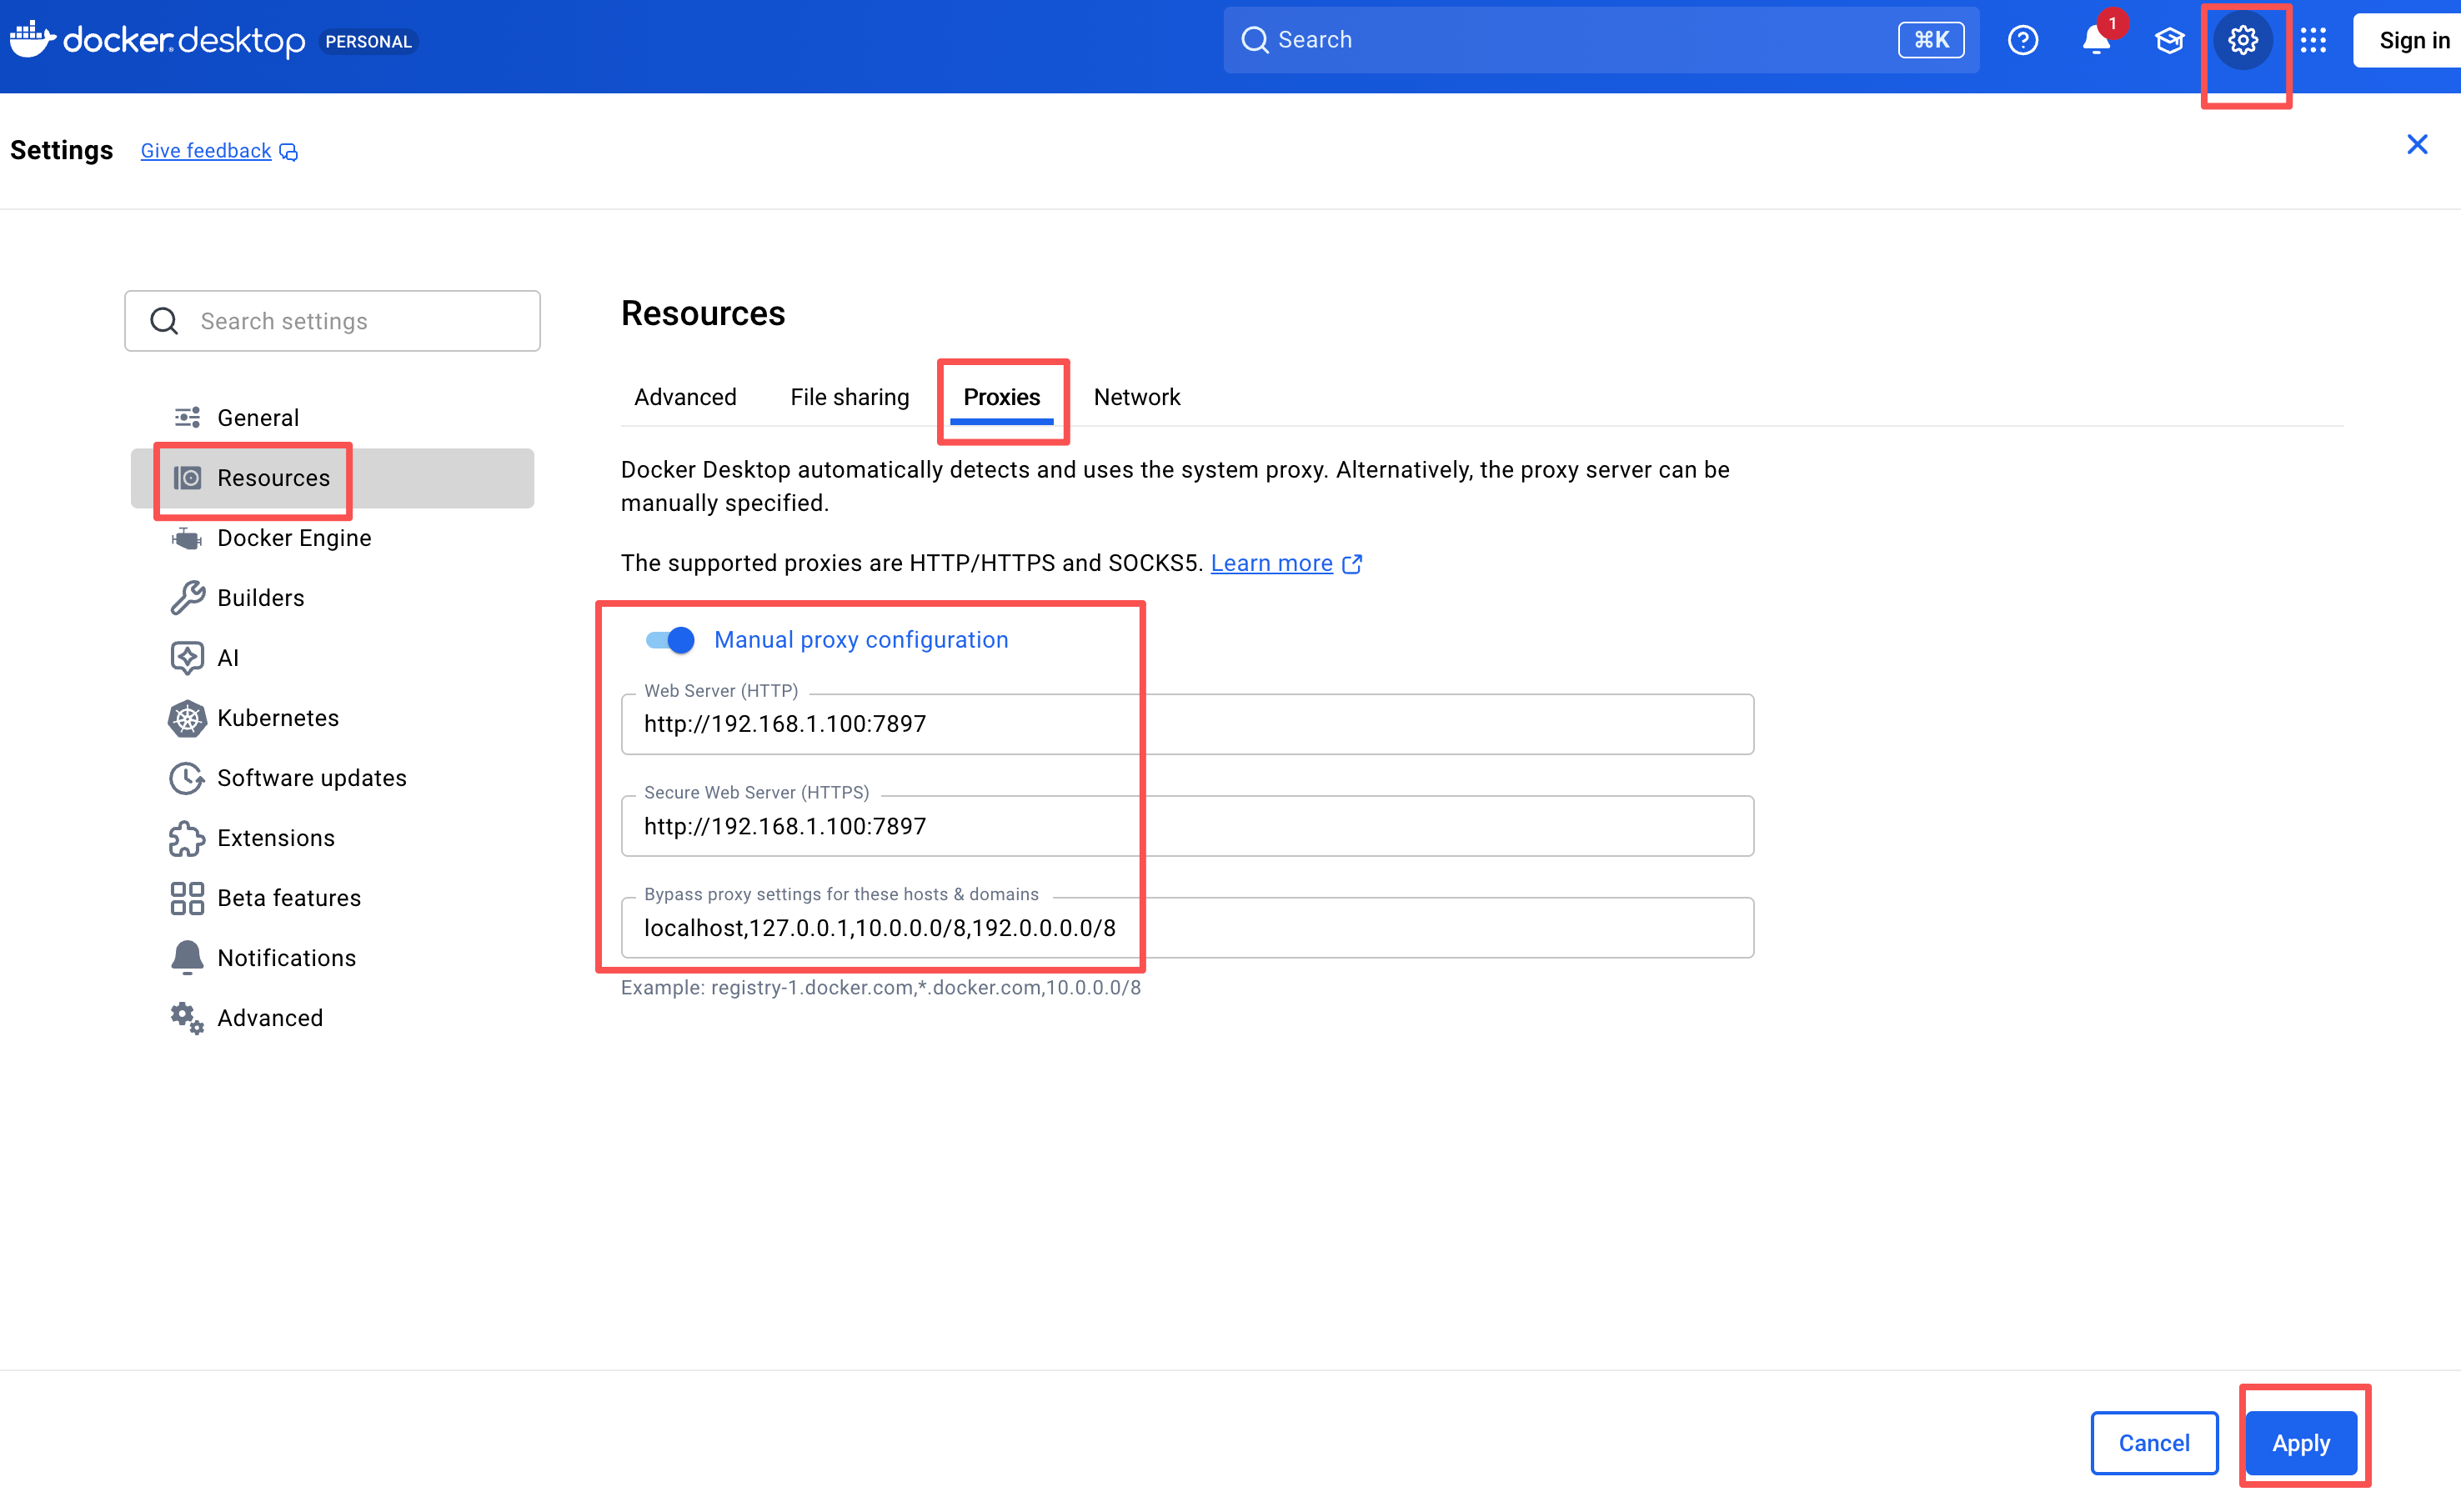Switch to the Network tab
This screenshot has width=2461, height=1512.
(x=1136, y=397)
